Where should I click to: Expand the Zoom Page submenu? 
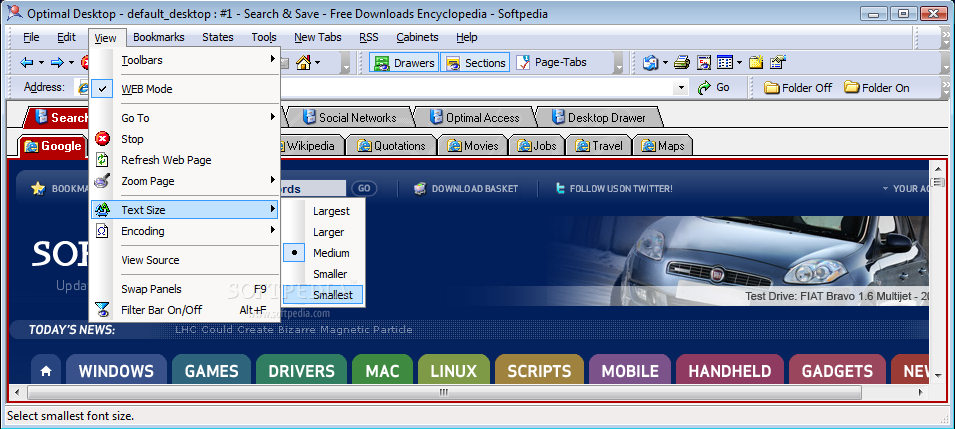(x=185, y=181)
